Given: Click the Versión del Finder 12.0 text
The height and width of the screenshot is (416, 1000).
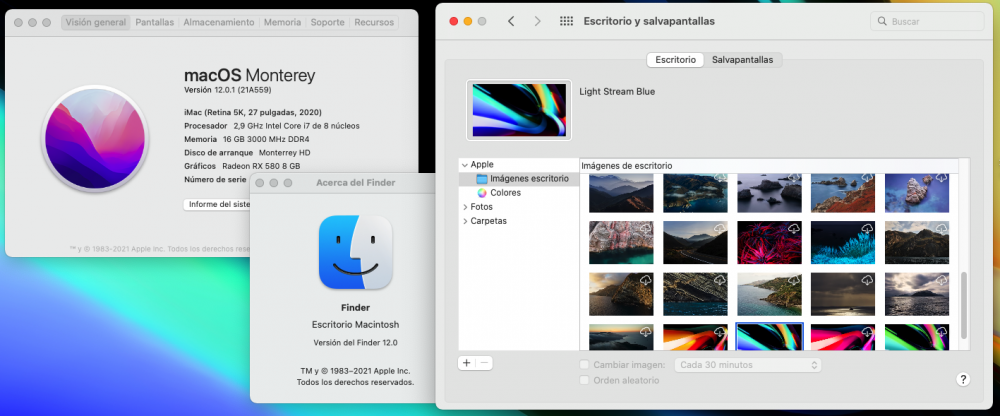Looking at the screenshot, I should [355, 343].
